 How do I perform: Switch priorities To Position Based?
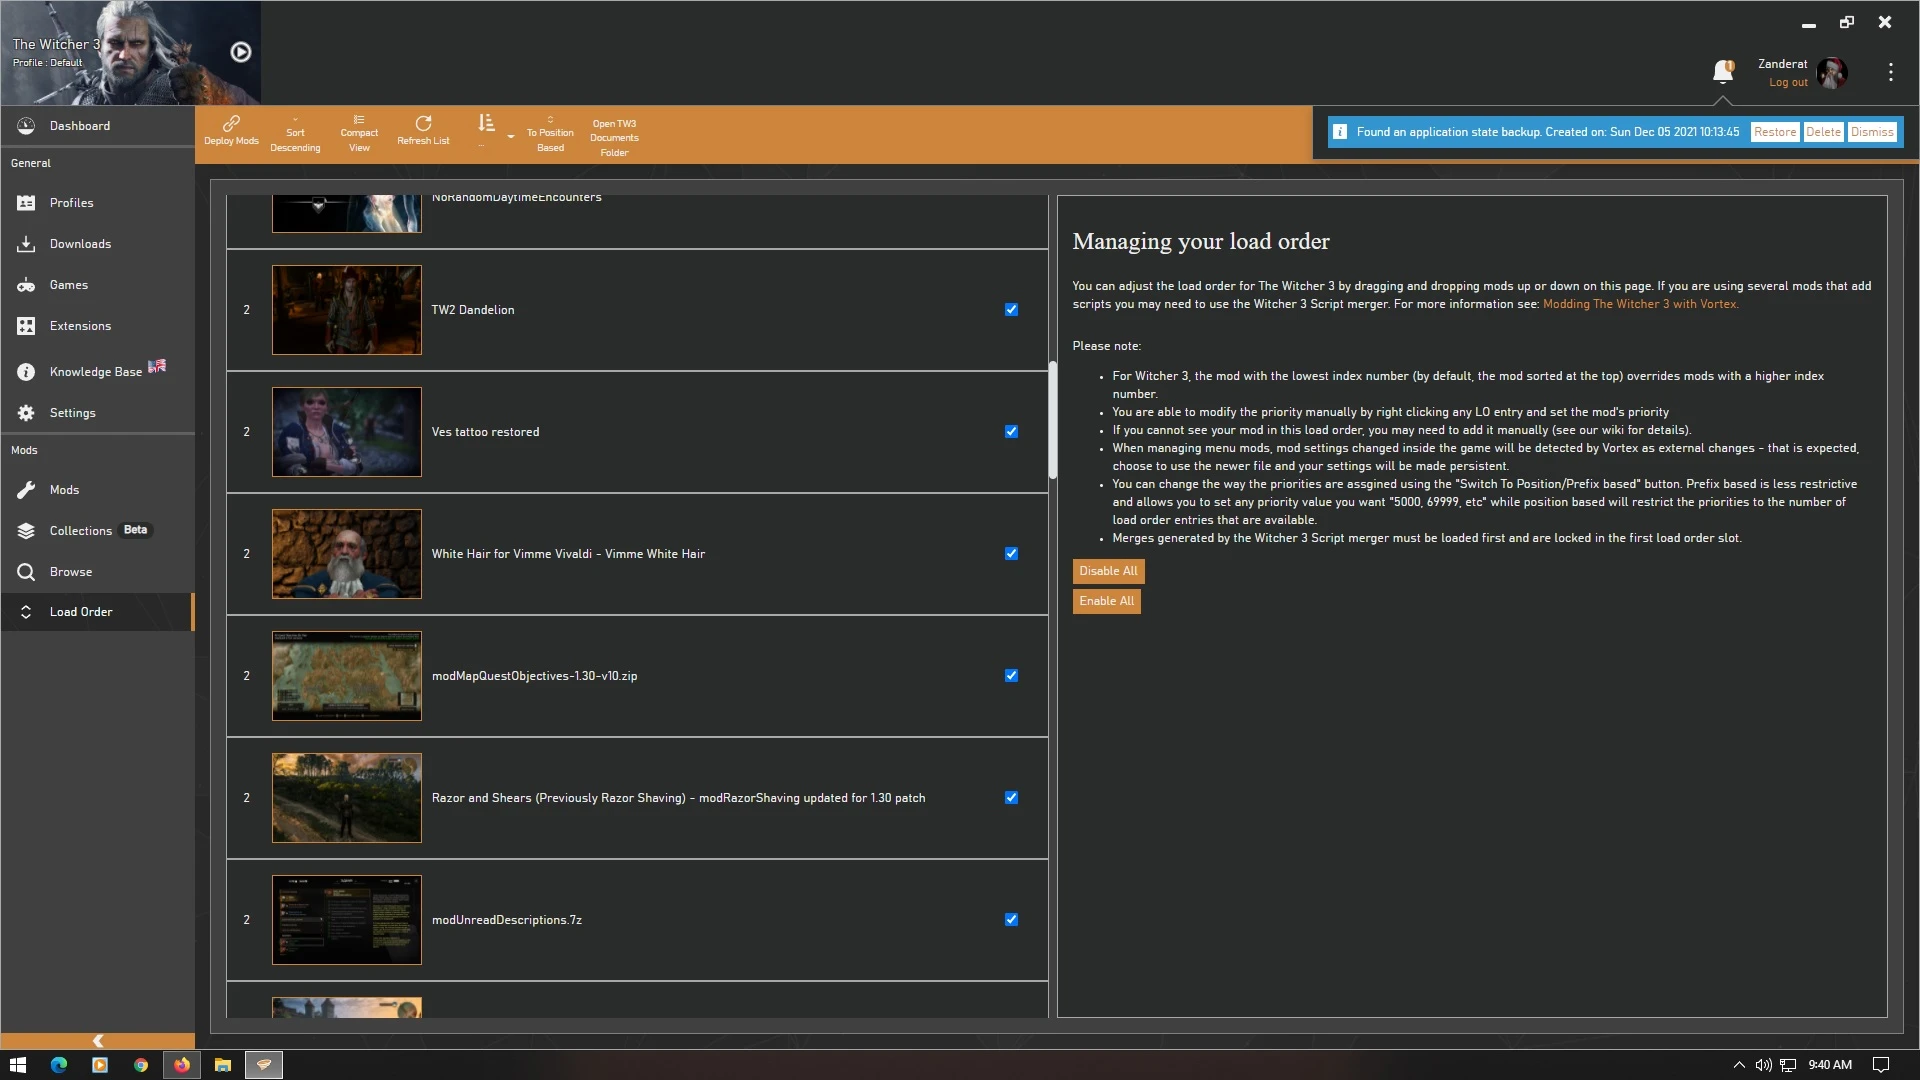550,135
